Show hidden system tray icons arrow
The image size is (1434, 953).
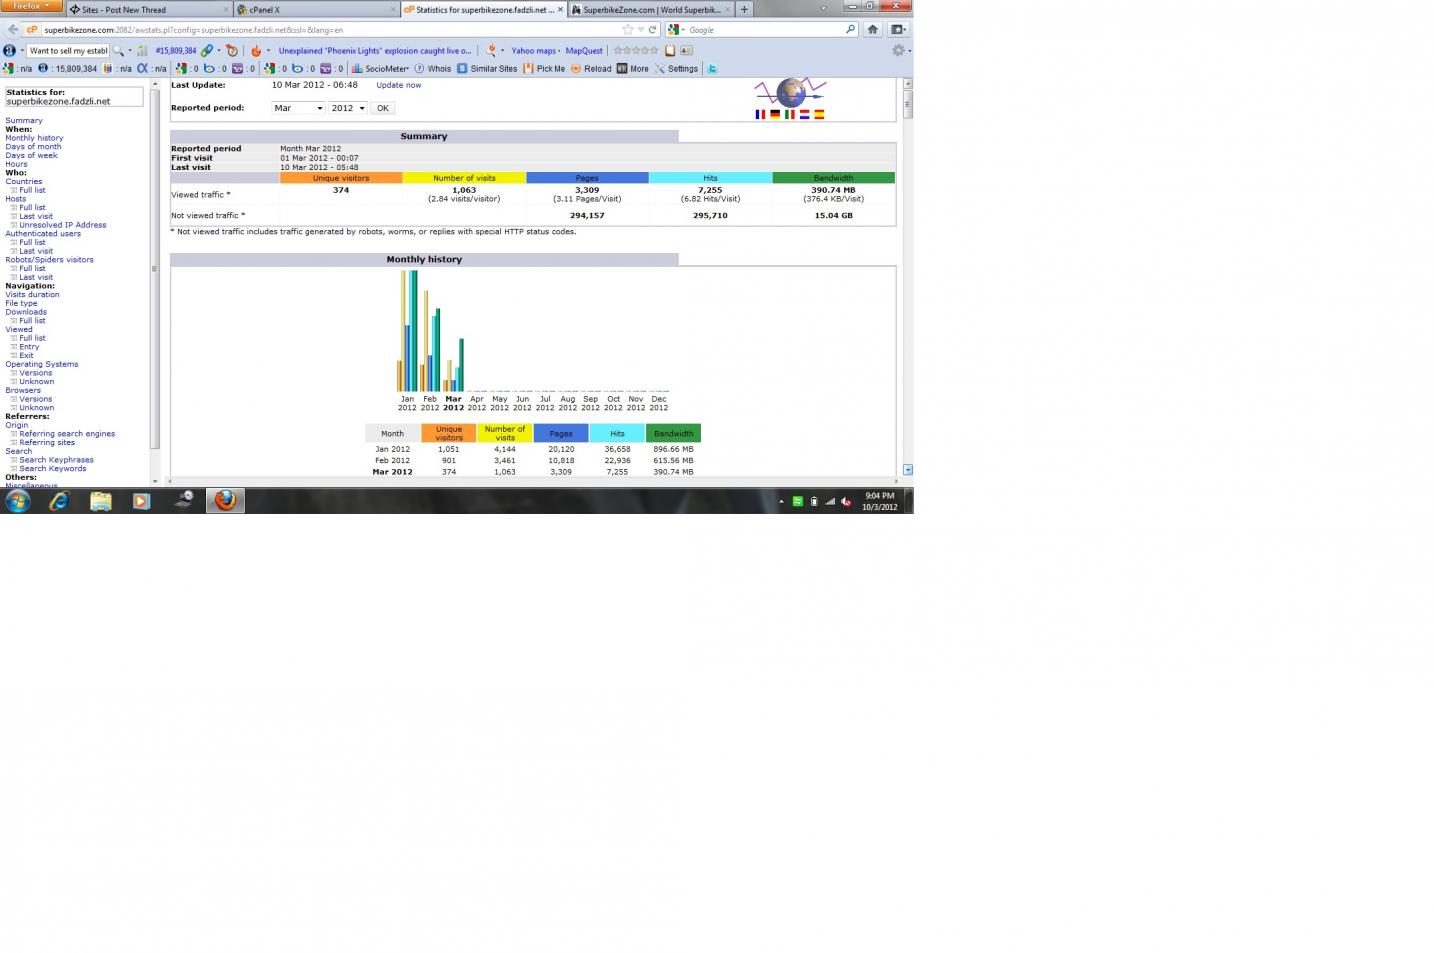point(781,501)
